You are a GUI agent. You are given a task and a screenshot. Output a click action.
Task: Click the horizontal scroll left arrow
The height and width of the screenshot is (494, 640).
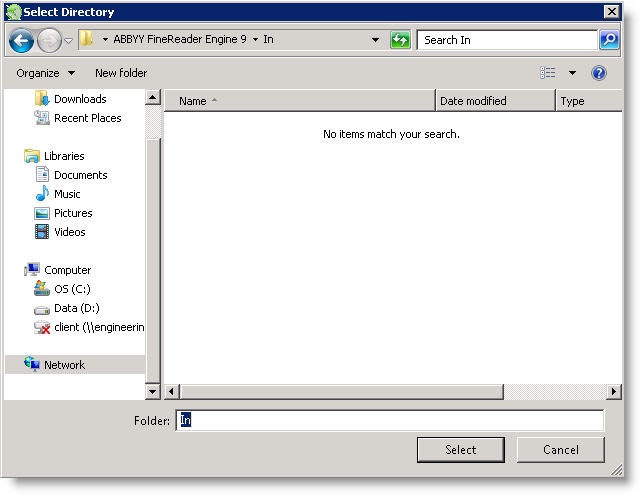coord(171,392)
